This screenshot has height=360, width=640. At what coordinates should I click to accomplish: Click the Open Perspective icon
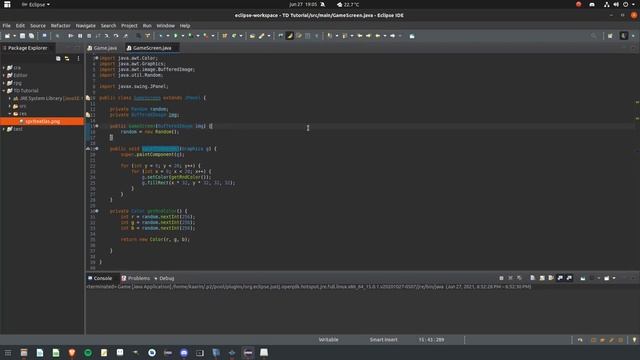pyautogui.click(x=610, y=36)
